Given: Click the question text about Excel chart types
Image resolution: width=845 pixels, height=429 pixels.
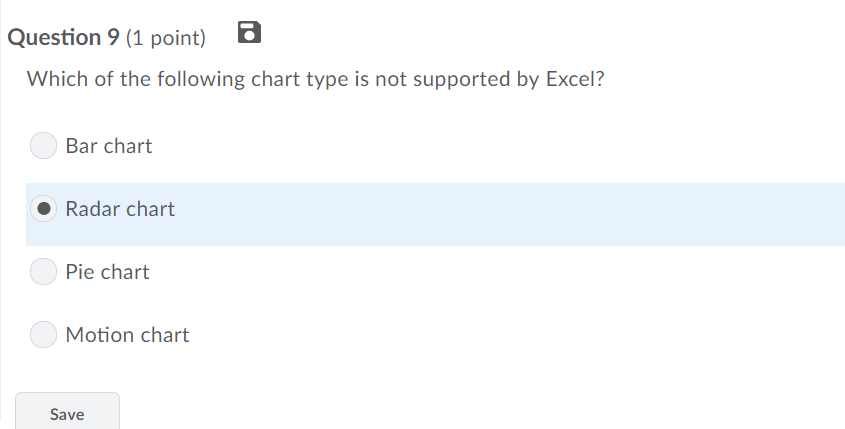Looking at the screenshot, I should [x=315, y=79].
